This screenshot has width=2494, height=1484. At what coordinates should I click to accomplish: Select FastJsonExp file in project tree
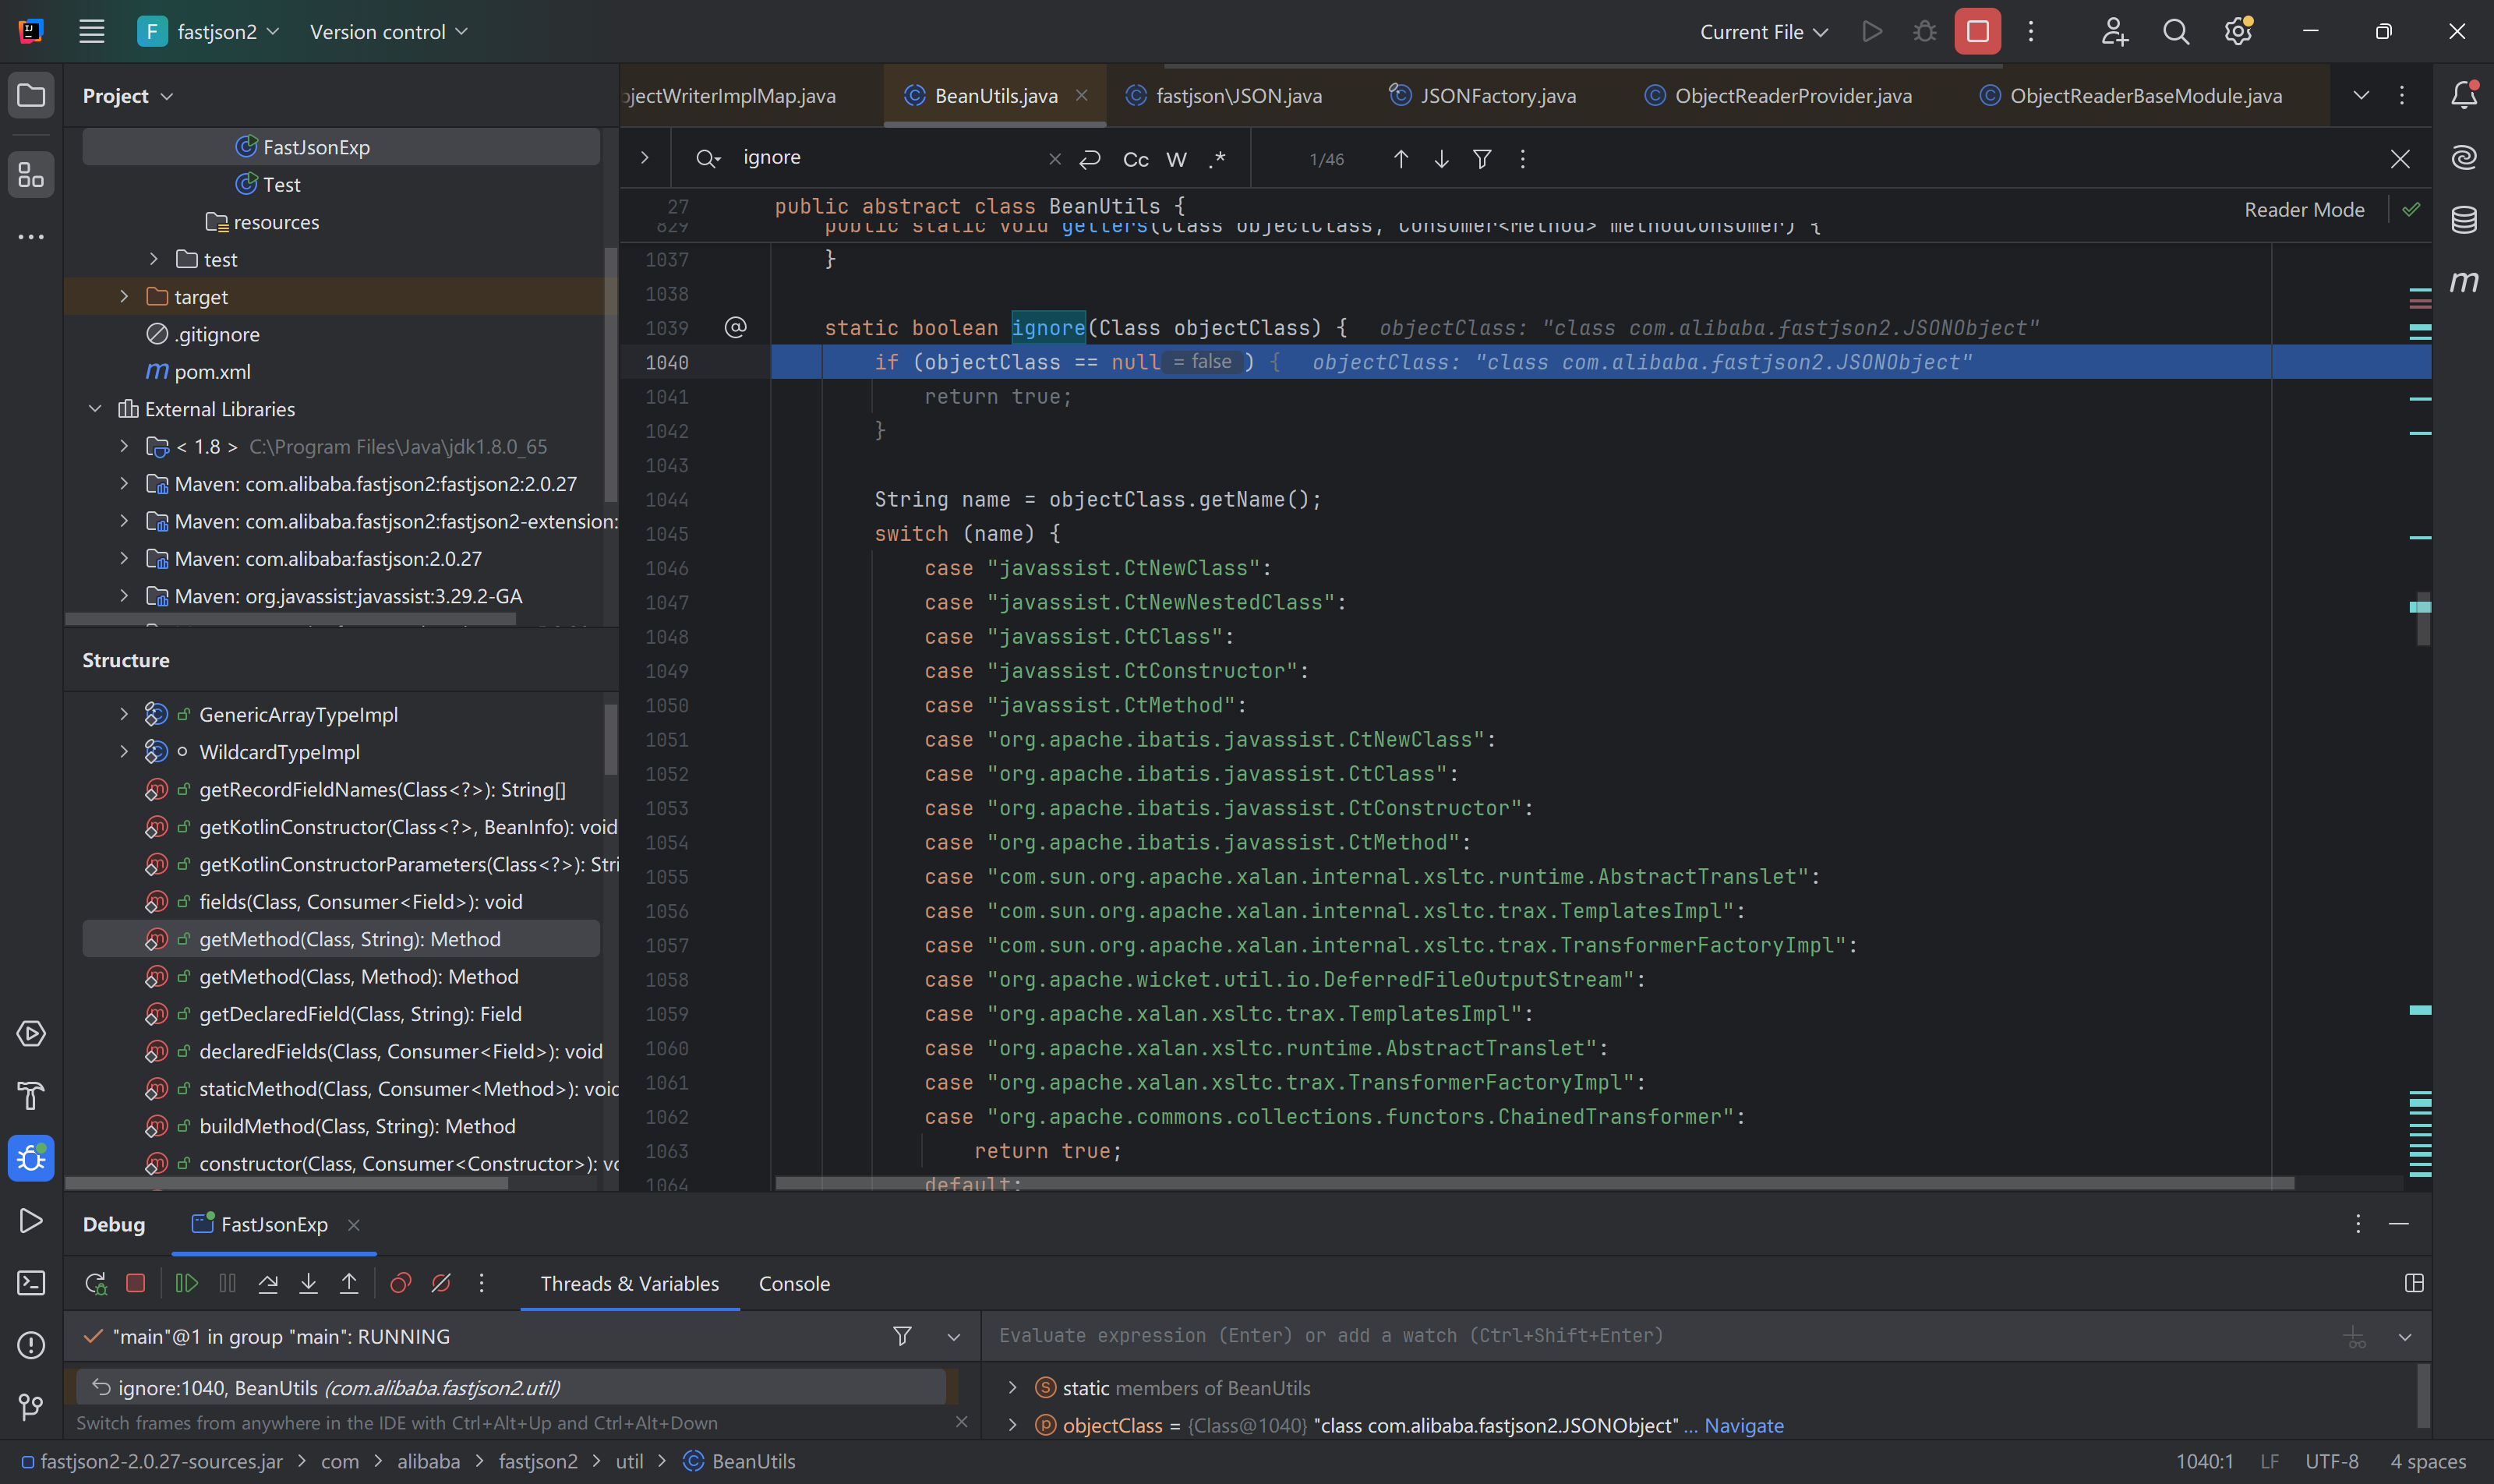(x=341, y=147)
